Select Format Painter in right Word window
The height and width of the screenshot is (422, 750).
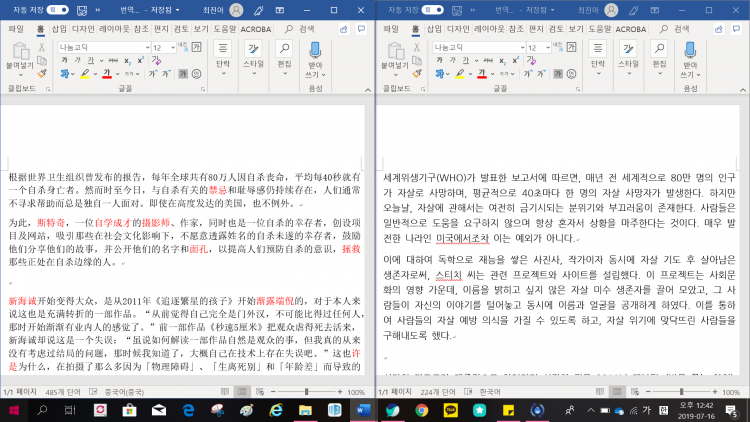click(417, 74)
